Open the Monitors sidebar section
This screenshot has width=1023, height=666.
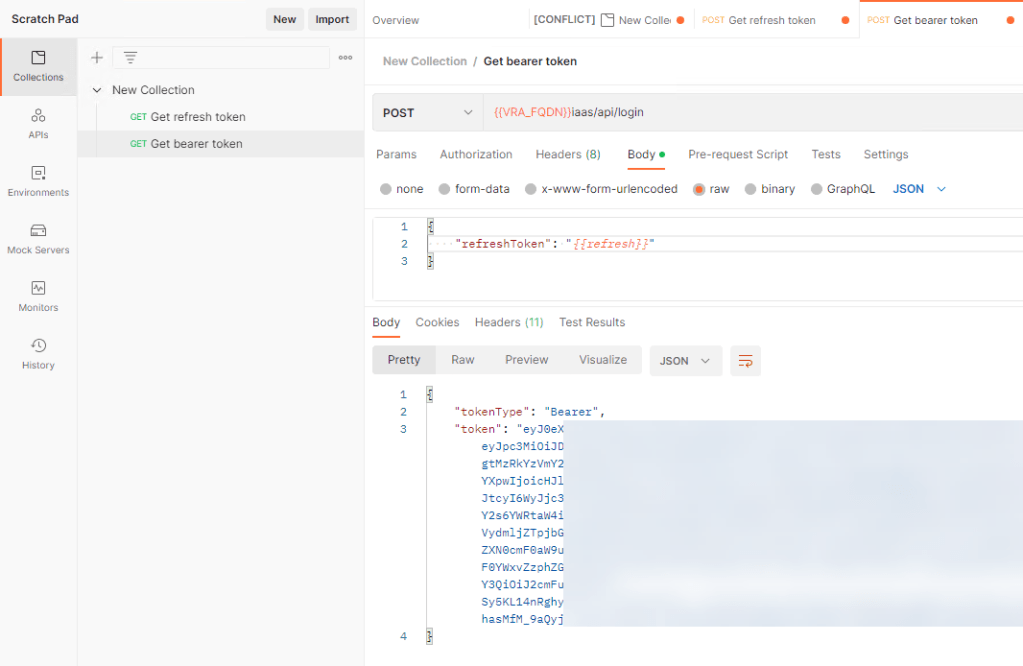(38, 296)
